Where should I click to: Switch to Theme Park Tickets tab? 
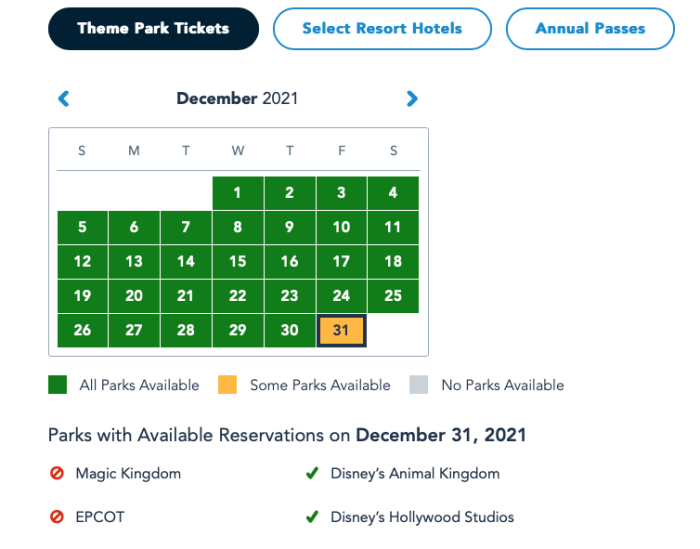click(154, 29)
